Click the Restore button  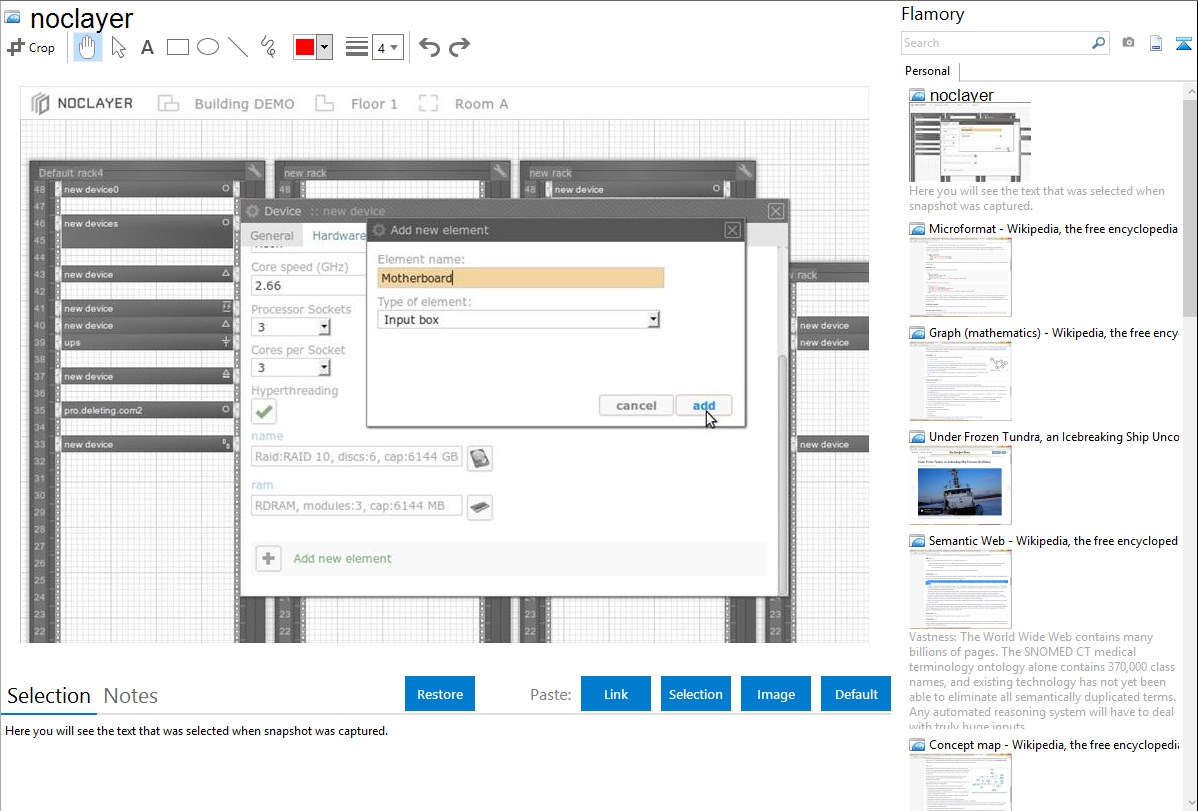click(x=440, y=694)
